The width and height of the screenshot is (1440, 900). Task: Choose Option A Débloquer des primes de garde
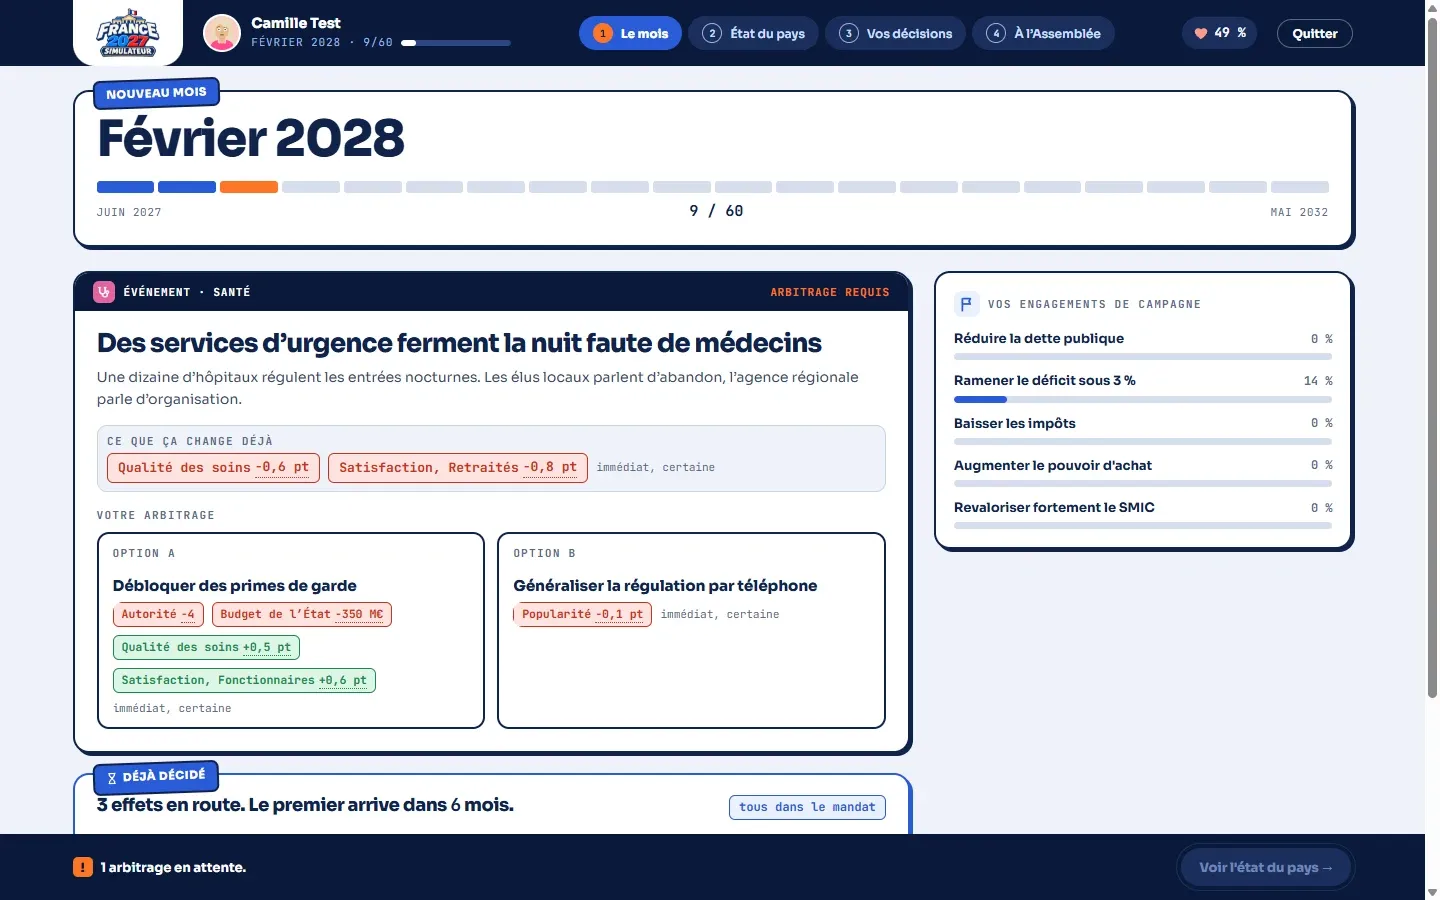pos(291,631)
